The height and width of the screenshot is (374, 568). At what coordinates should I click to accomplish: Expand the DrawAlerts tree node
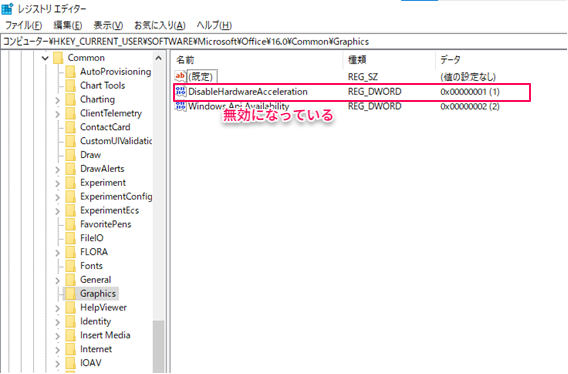(x=58, y=169)
